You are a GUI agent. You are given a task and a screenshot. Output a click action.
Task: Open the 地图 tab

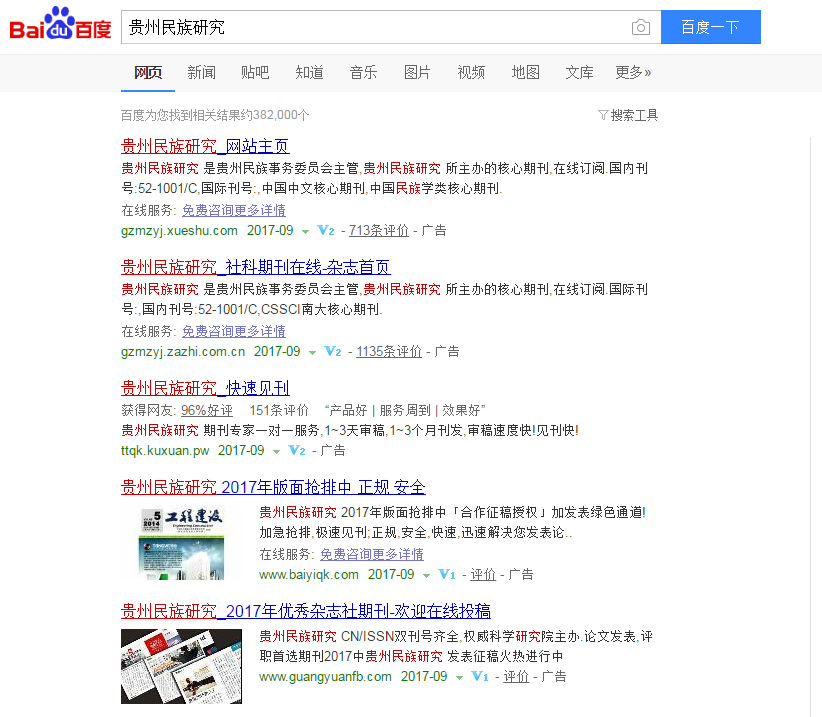point(525,72)
